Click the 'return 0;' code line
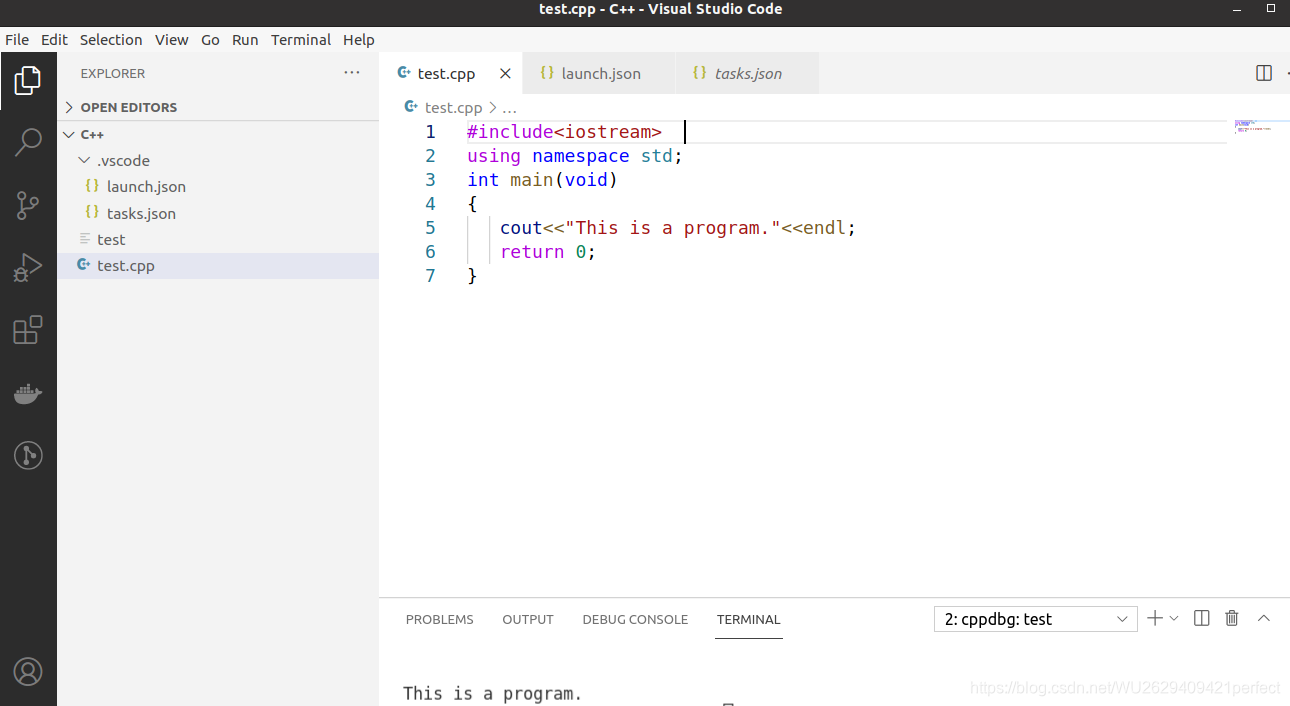The image size is (1290, 706). 548,252
